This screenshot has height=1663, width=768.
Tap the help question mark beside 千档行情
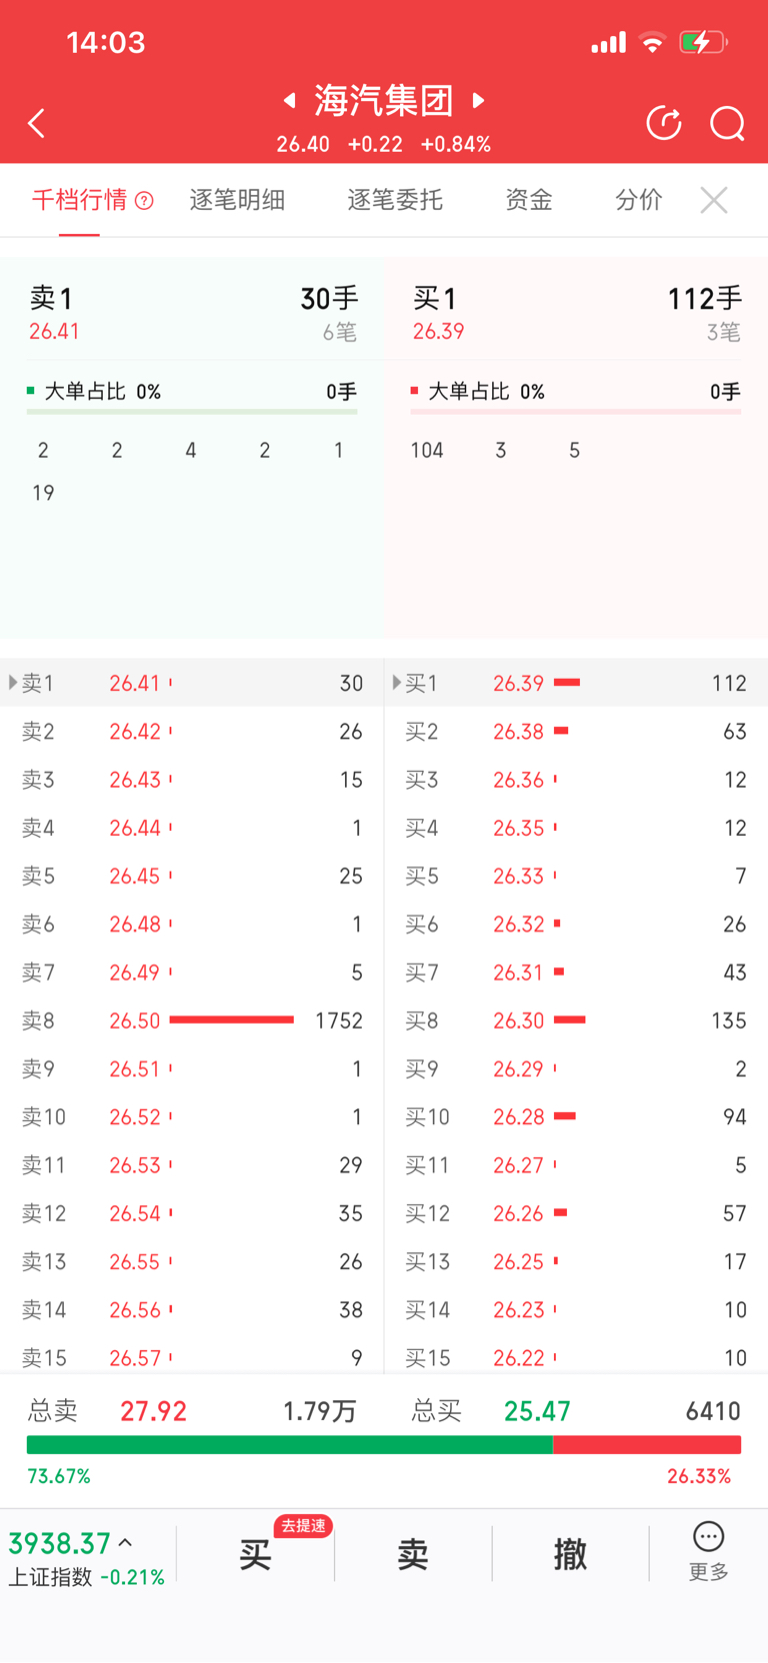pos(144,201)
